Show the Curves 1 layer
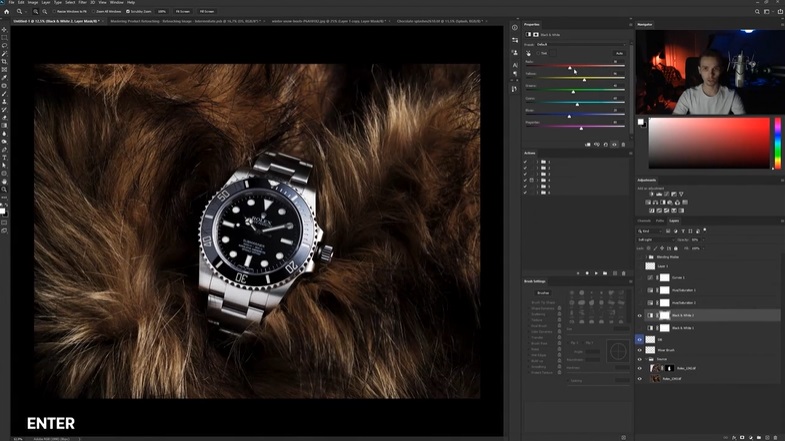 coord(639,277)
